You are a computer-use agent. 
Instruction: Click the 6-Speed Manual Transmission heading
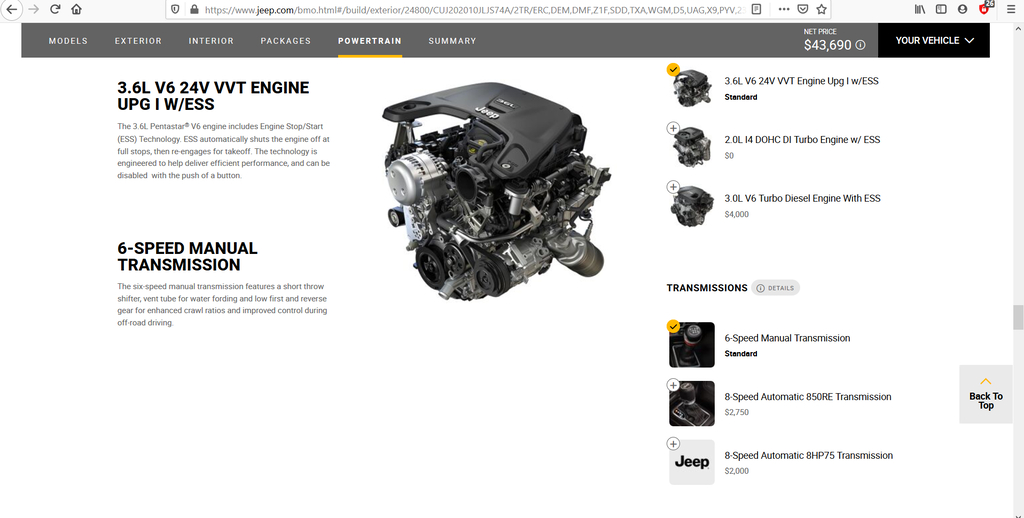pyautogui.click(x=187, y=257)
